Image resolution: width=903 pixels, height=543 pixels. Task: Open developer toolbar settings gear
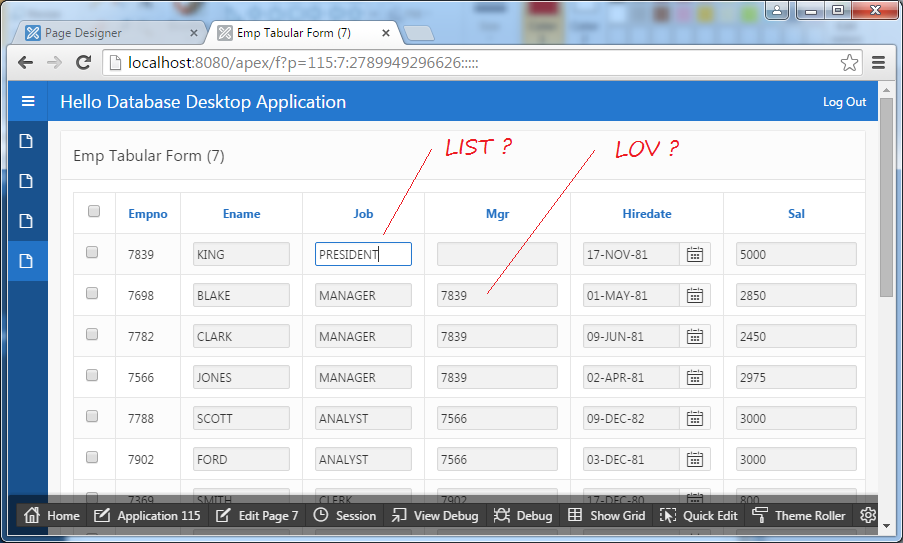click(x=868, y=515)
